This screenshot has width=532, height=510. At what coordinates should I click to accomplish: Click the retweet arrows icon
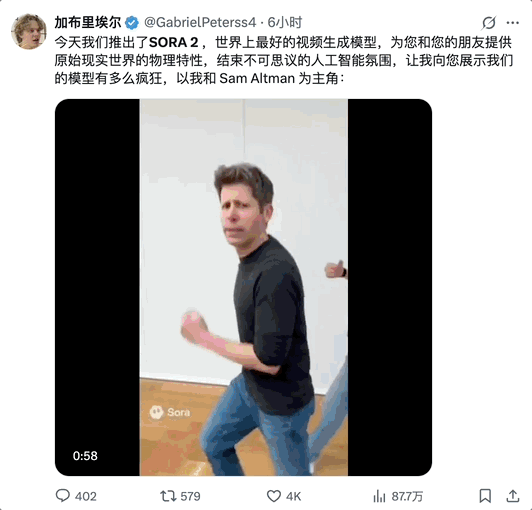[x=168, y=496]
